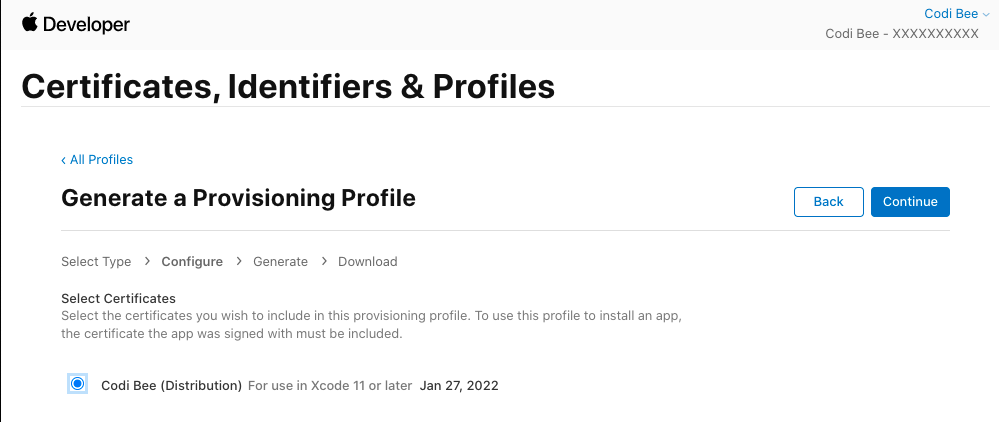
Task: Select the Download step
Action: 368,262
